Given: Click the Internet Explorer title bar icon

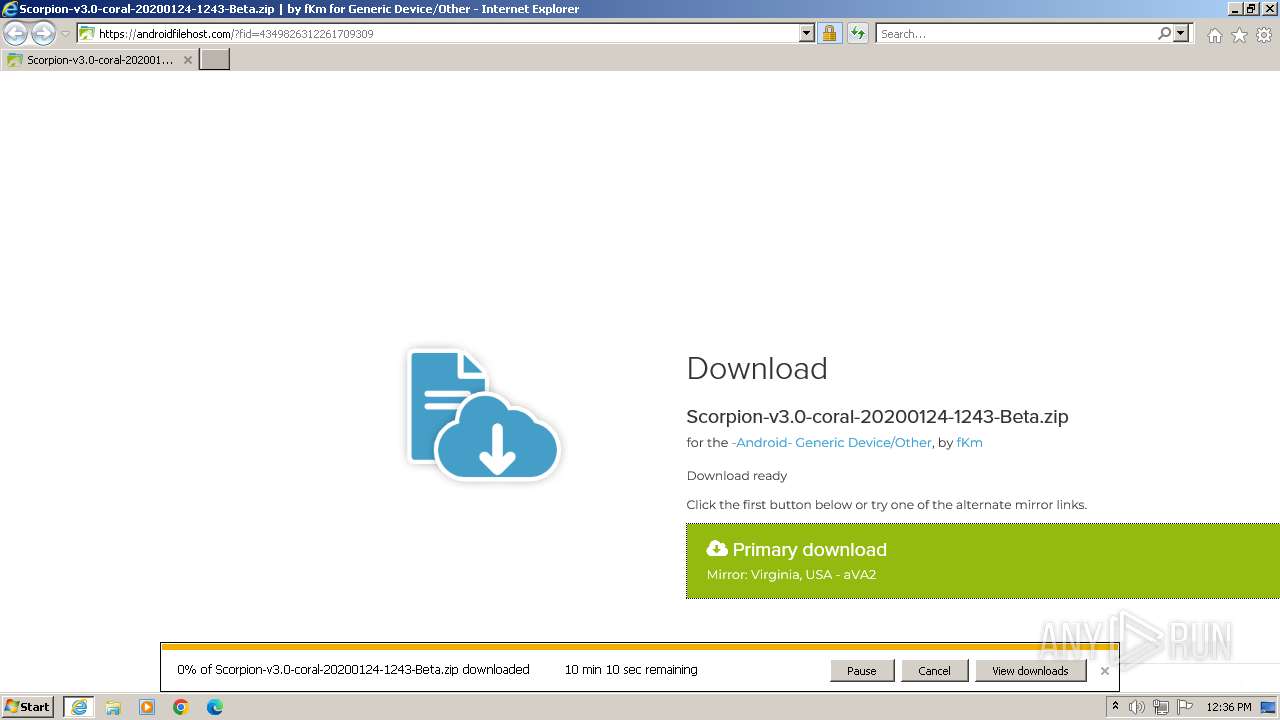Looking at the screenshot, I should tap(9, 9).
